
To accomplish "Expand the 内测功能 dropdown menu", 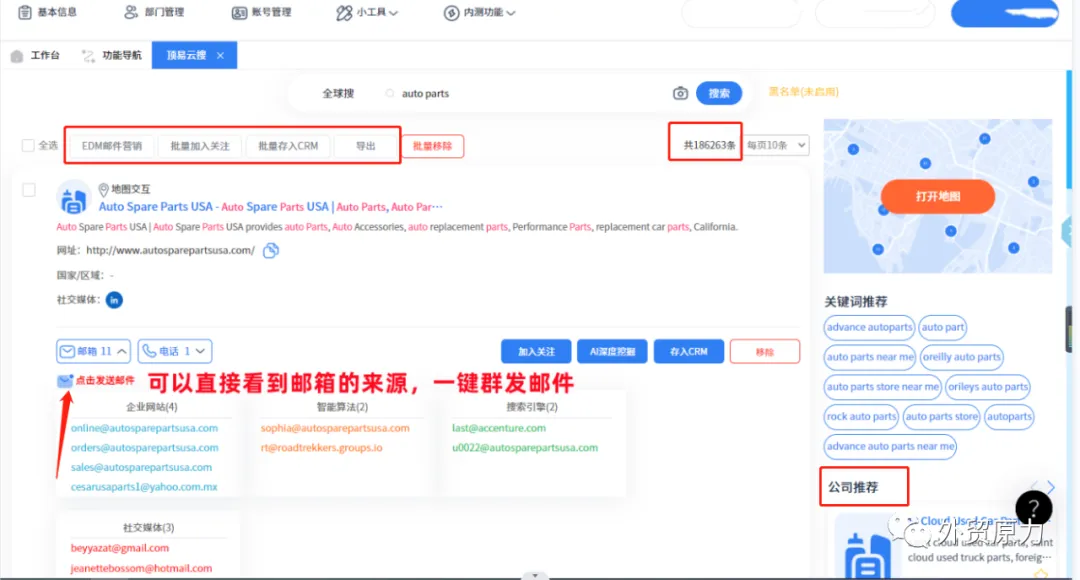I will tap(479, 12).
